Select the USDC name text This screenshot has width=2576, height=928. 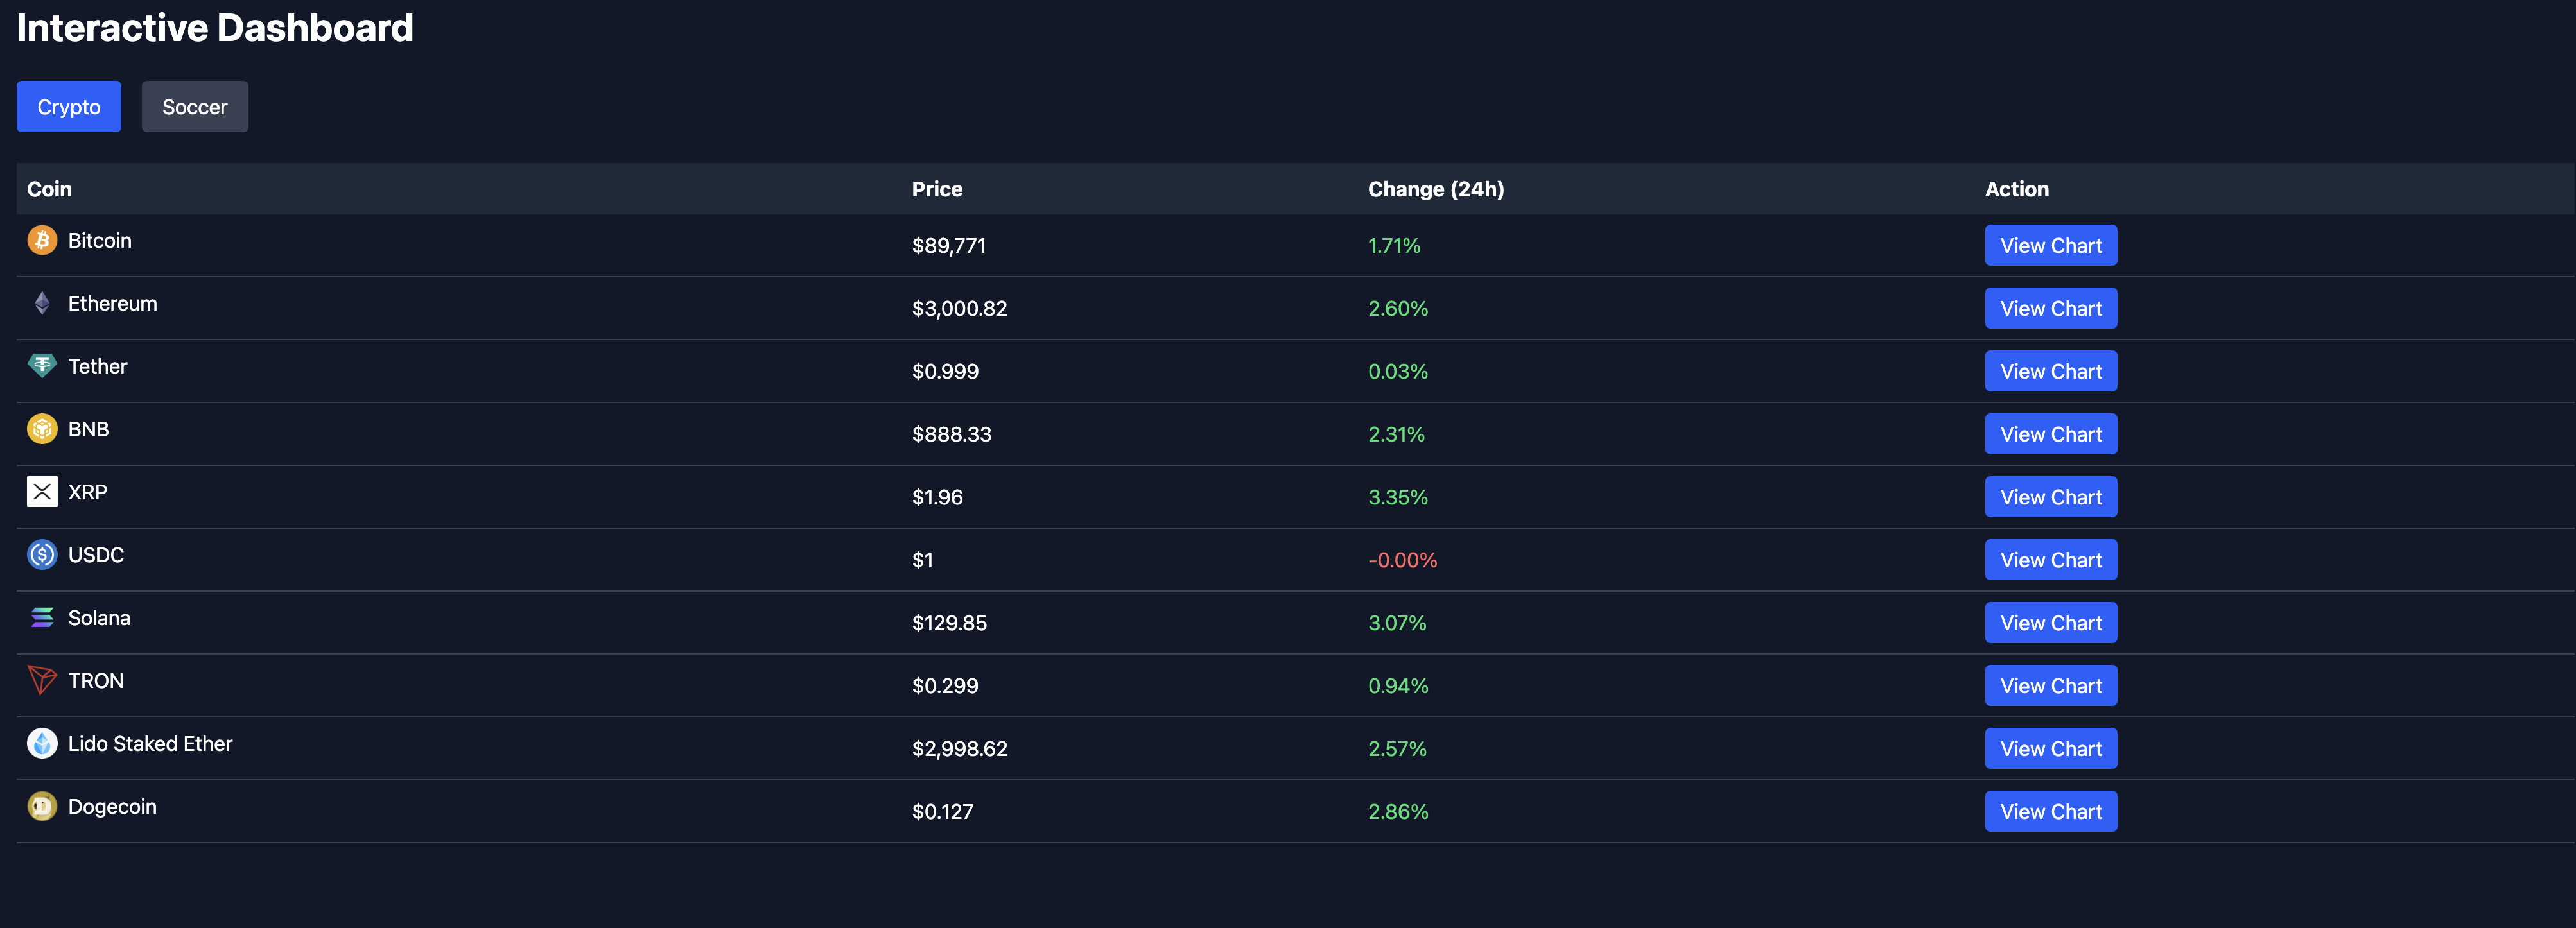pos(96,556)
